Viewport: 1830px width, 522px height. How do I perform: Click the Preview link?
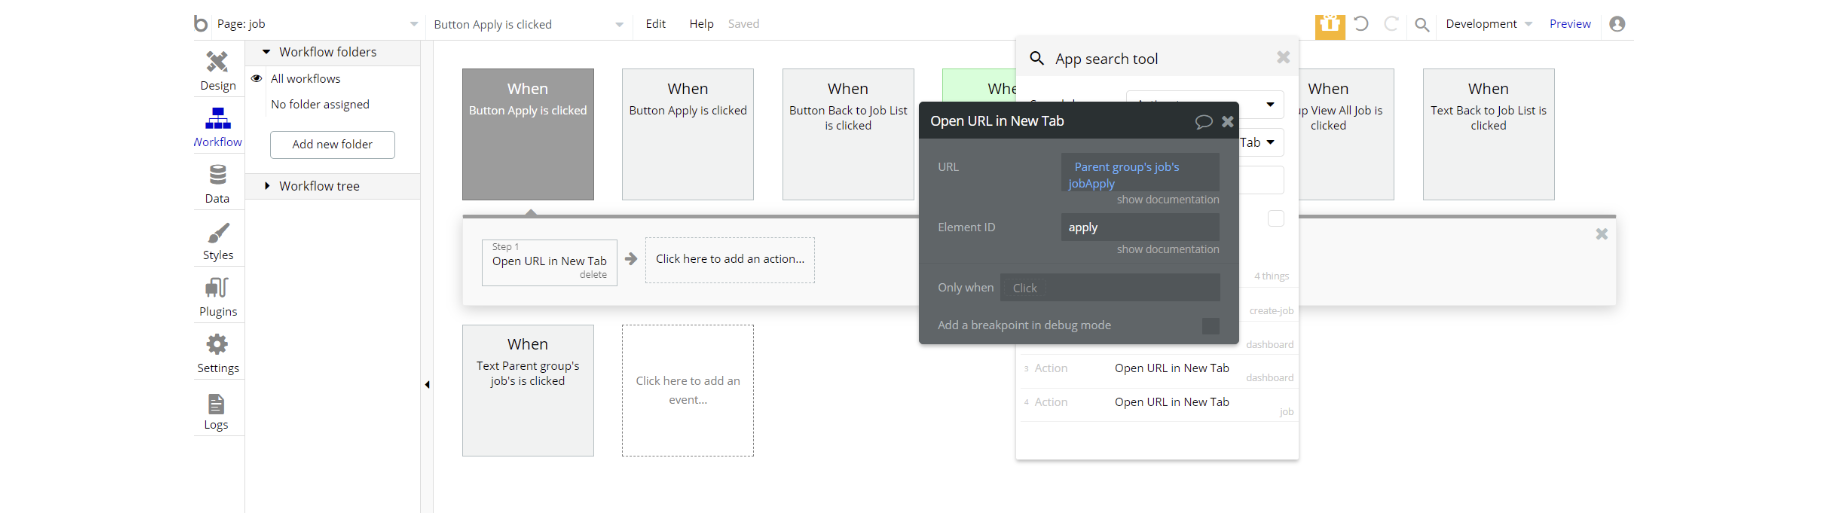pos(1569,24)
